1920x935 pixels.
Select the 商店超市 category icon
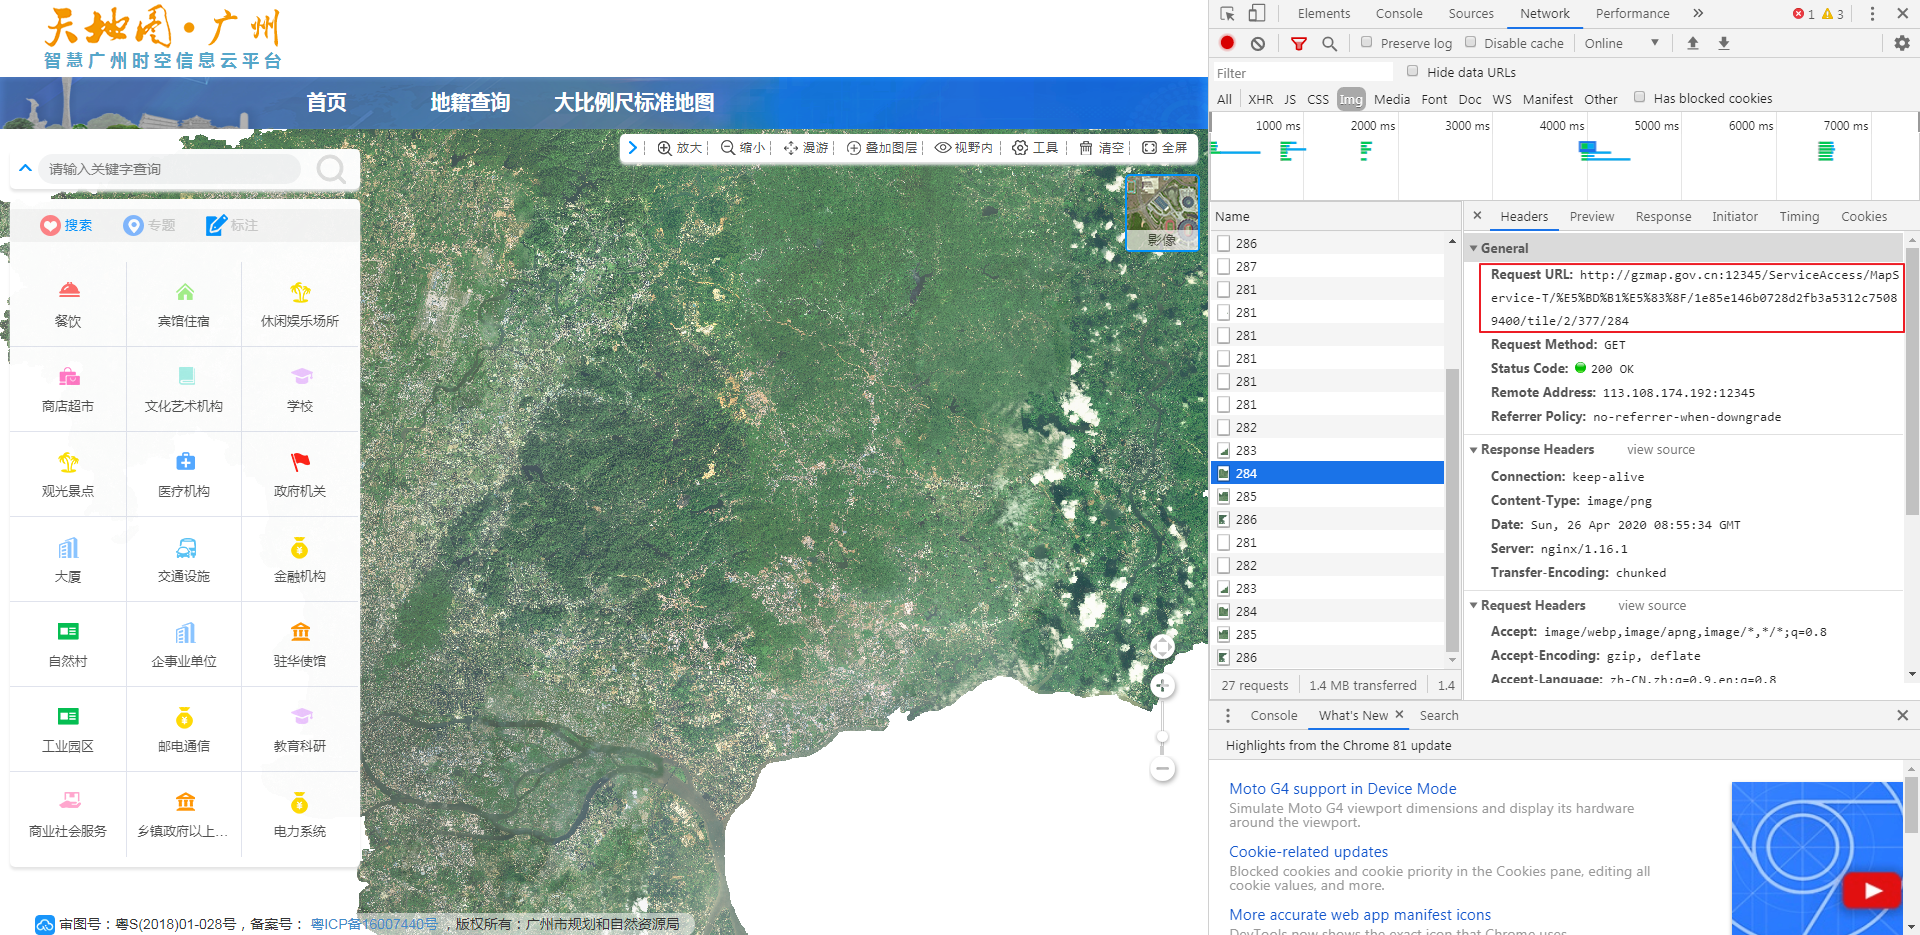(69, 376)
